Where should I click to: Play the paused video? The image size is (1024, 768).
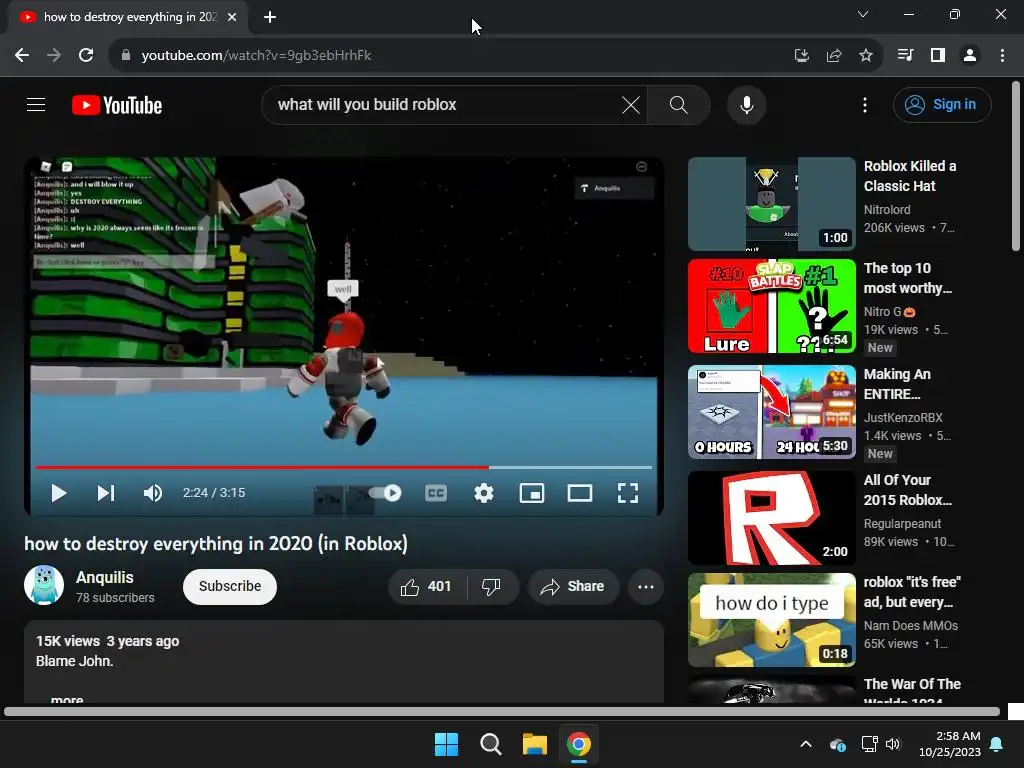[59, 493]
